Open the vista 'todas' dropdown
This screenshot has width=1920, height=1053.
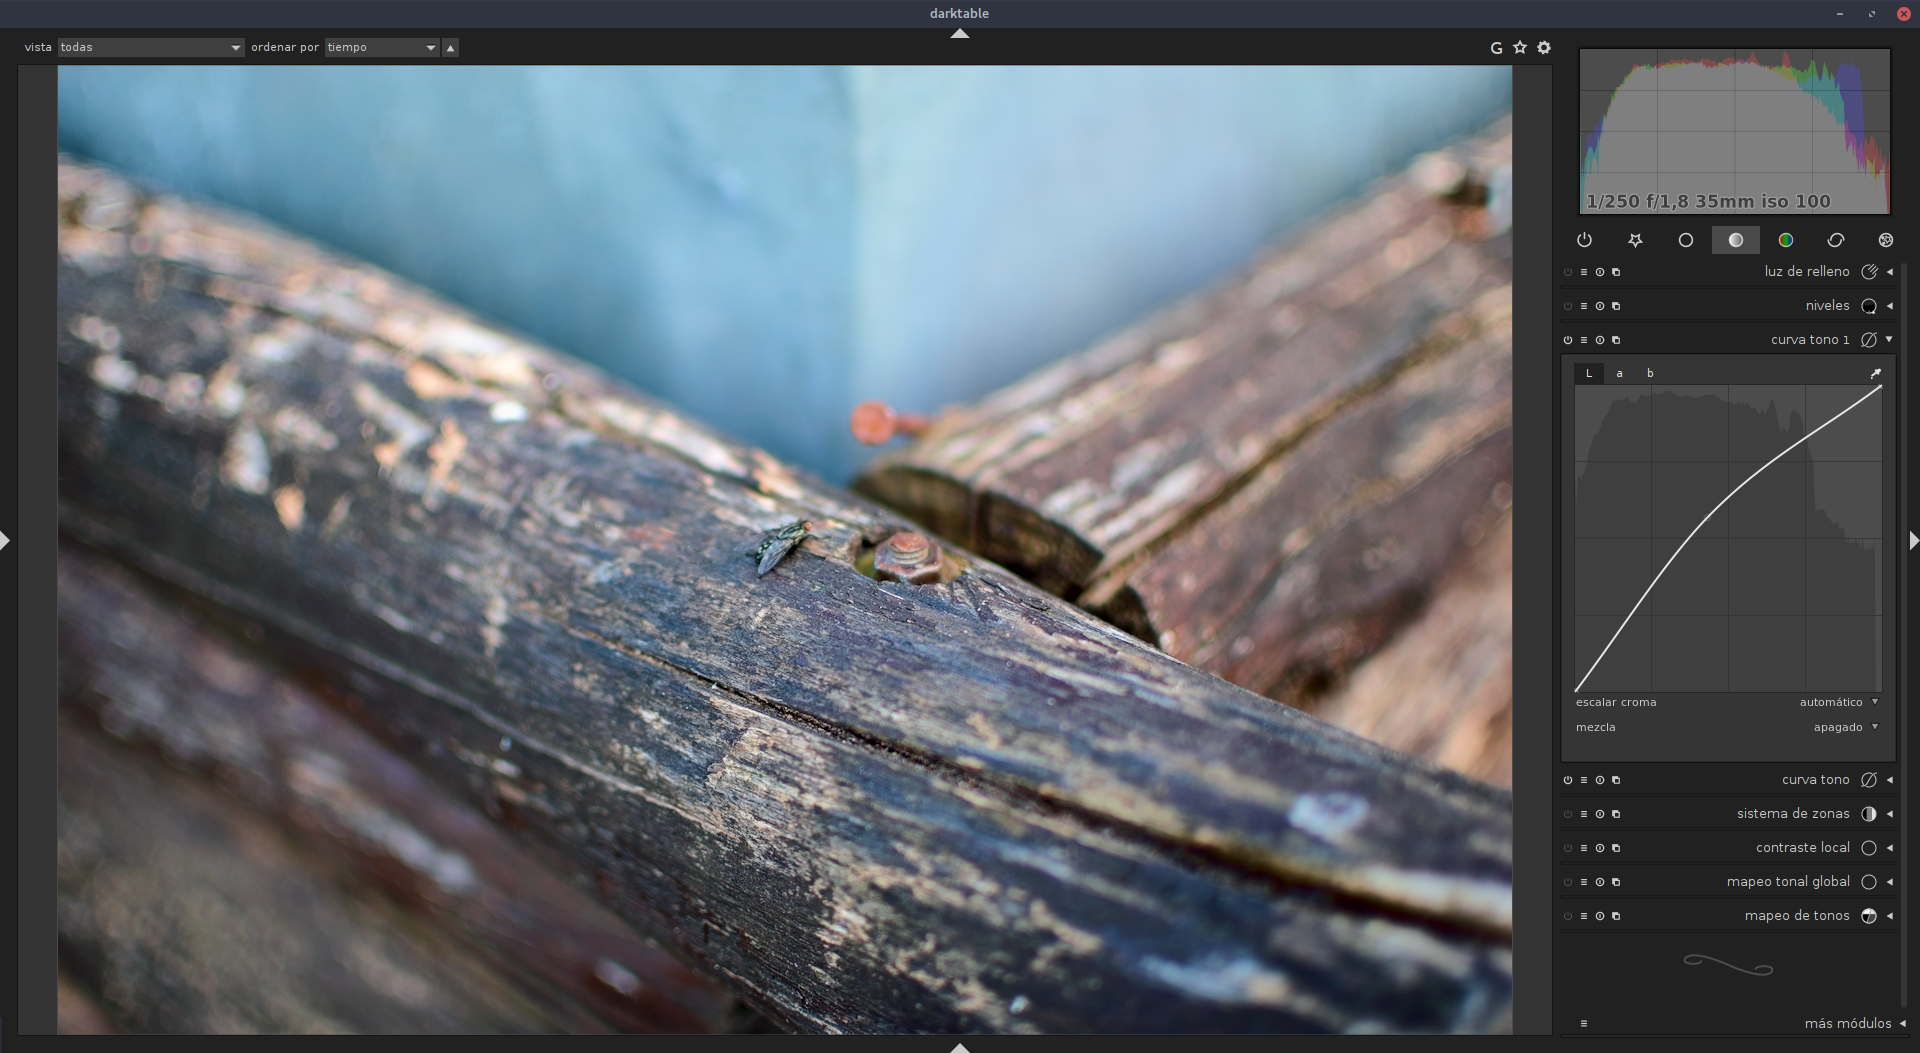coord(151,47)
